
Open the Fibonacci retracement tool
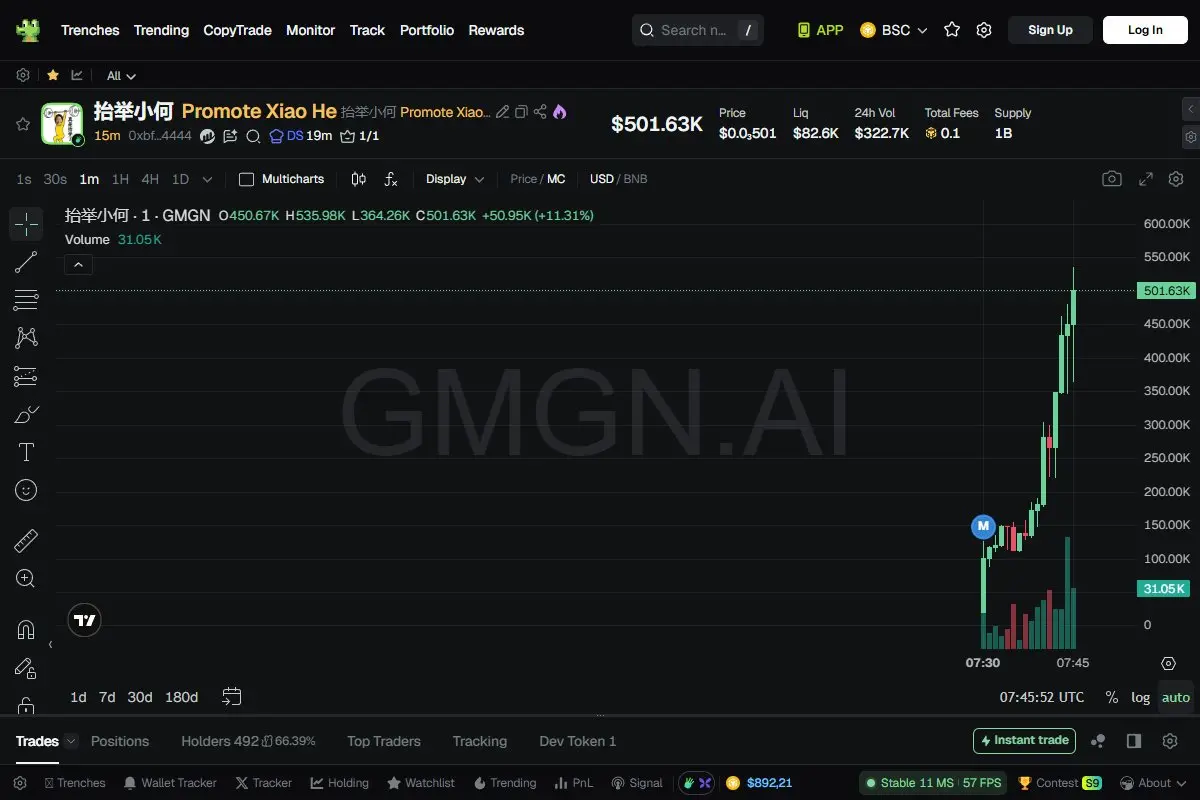click(26, 300)
